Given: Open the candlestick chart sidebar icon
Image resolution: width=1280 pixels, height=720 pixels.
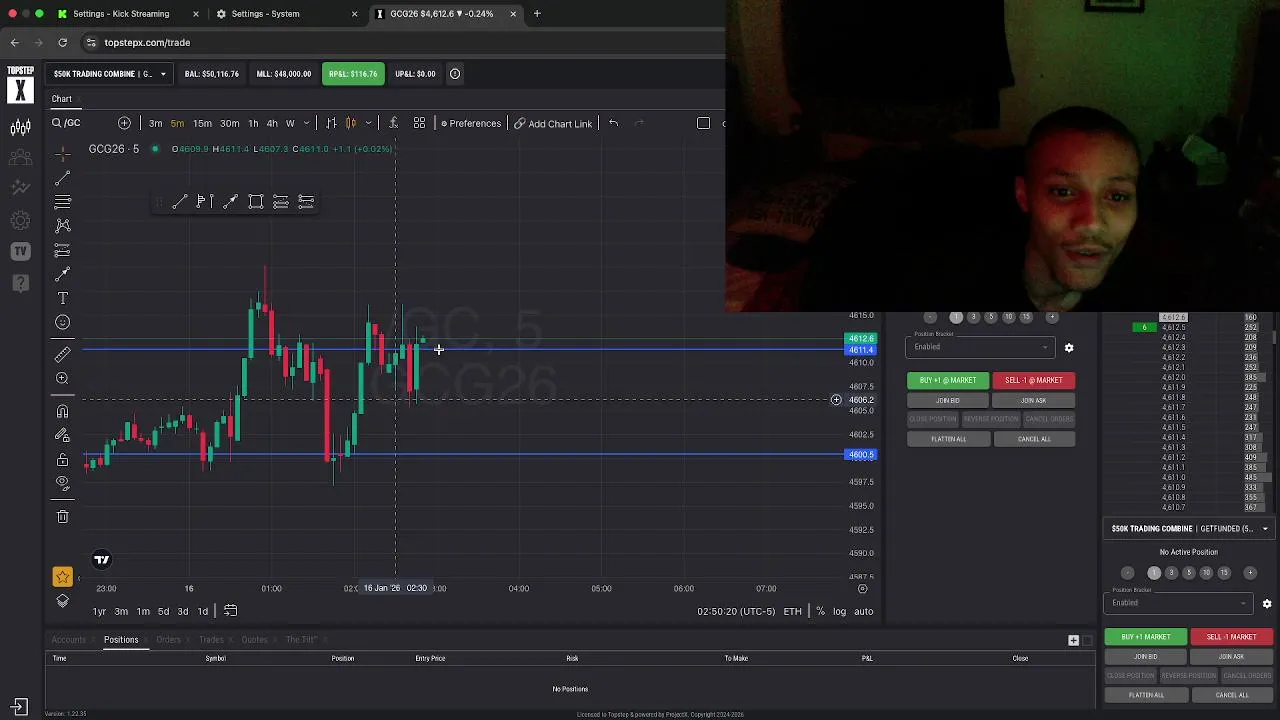Looking at the screenshot, I should [20, 127].
